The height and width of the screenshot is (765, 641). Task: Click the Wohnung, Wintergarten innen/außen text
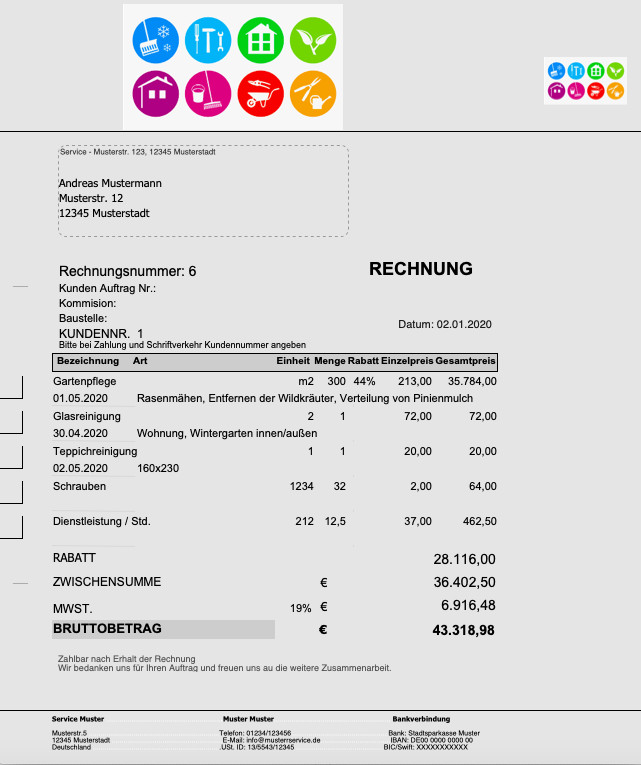point(227,434)
